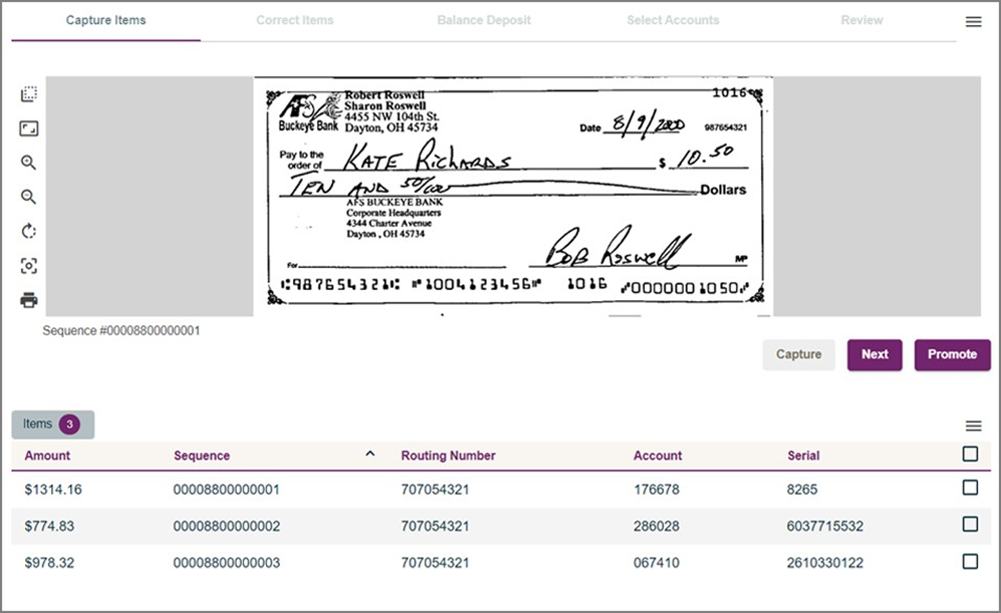The width and height of the screenshot is (1001, 613).
Task: Print the check image
Action: 29,300
